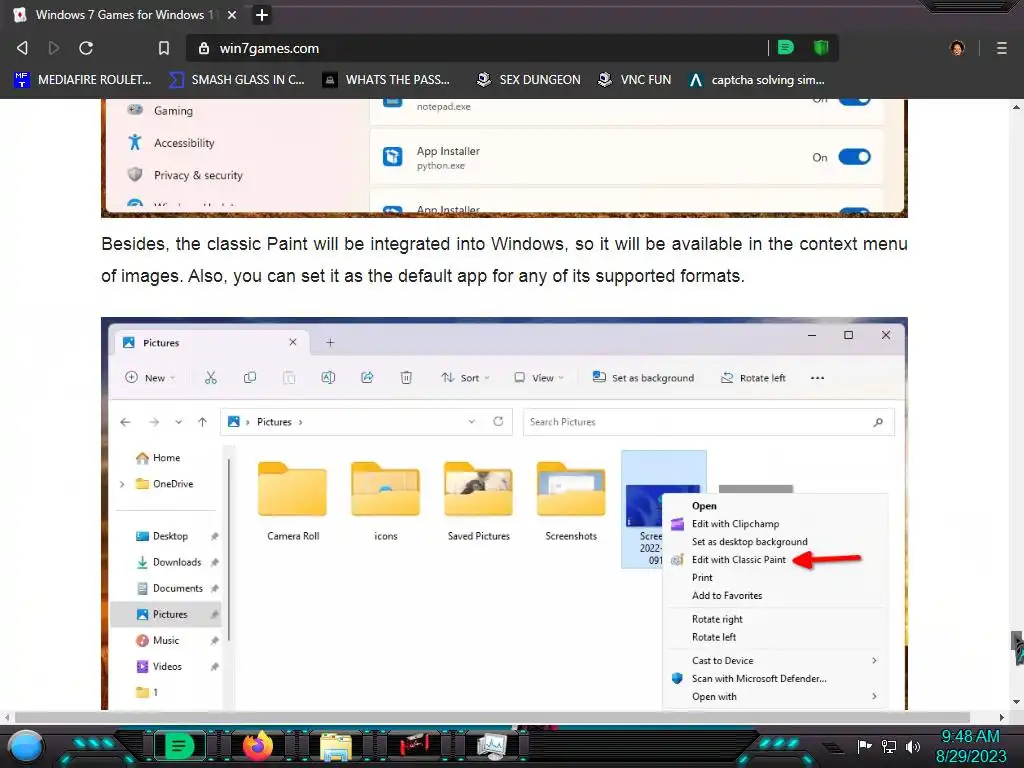Click Gaming in the settings sidebar image

[x=160, y=110]
